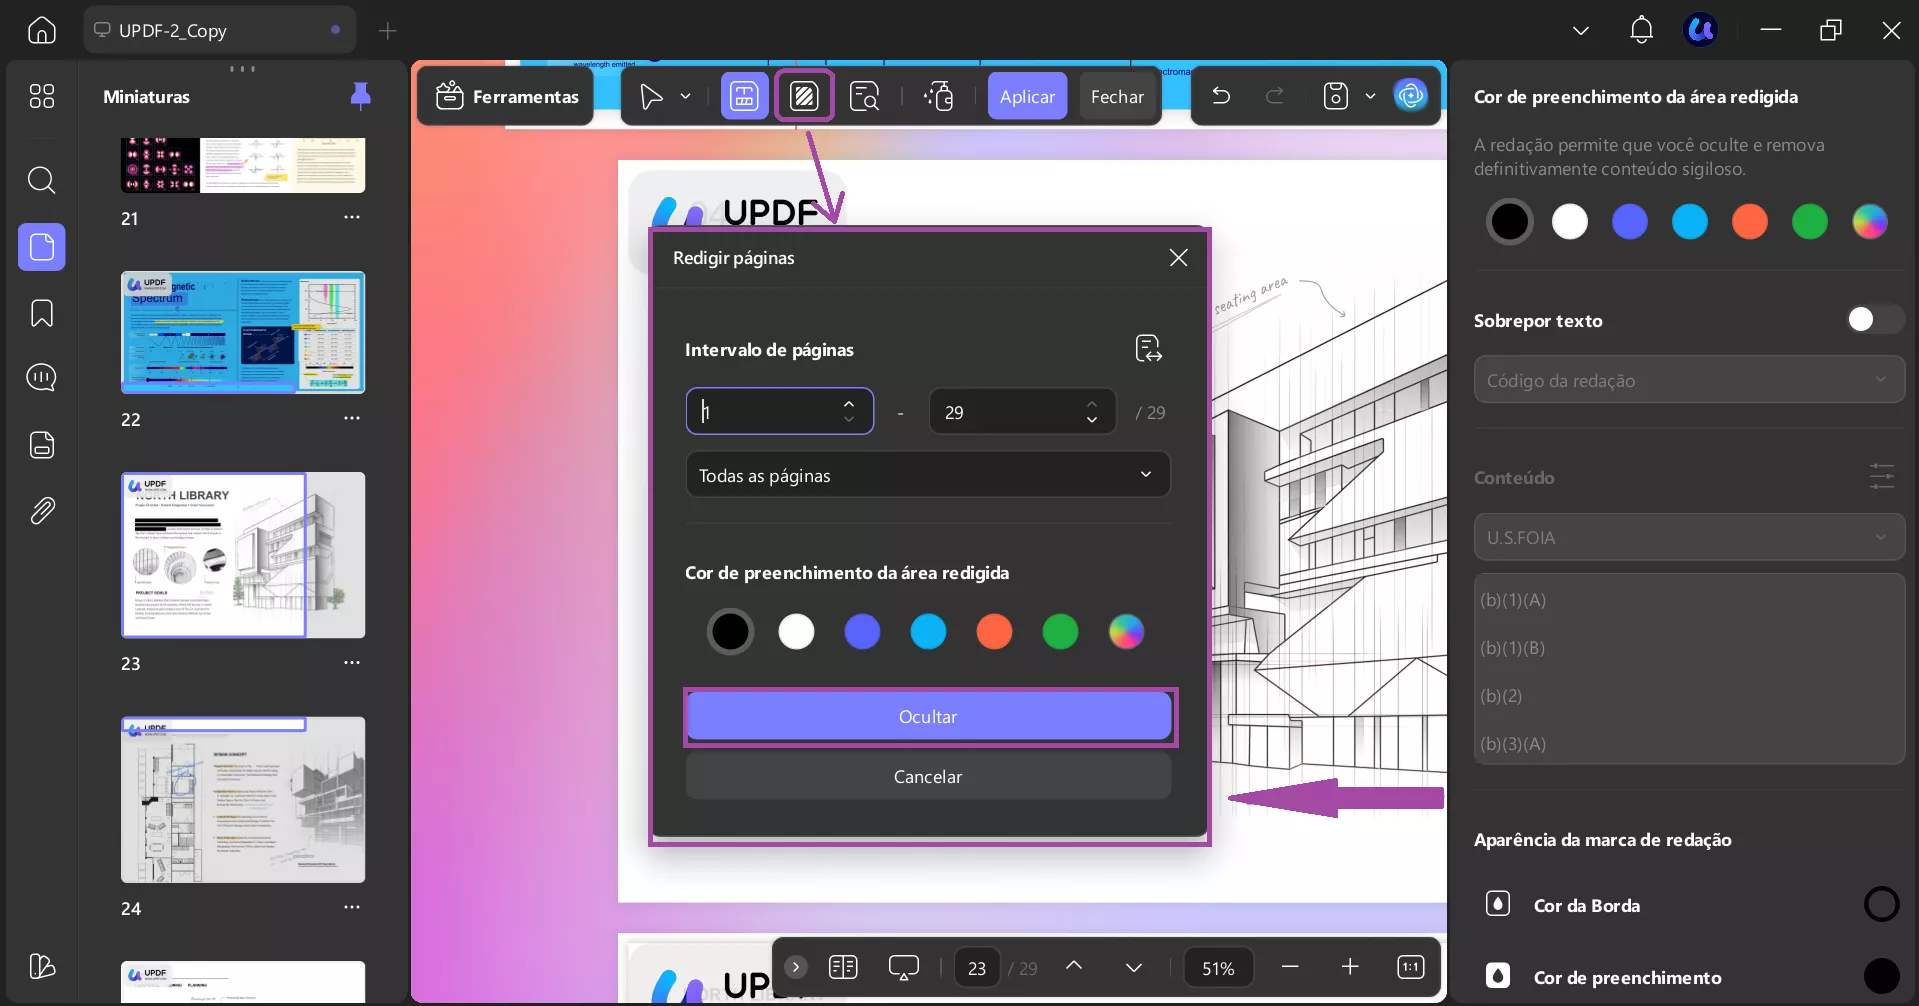1919x1006 pixels.
Task: Go to the Home icon
Action: tap(42, 31)
